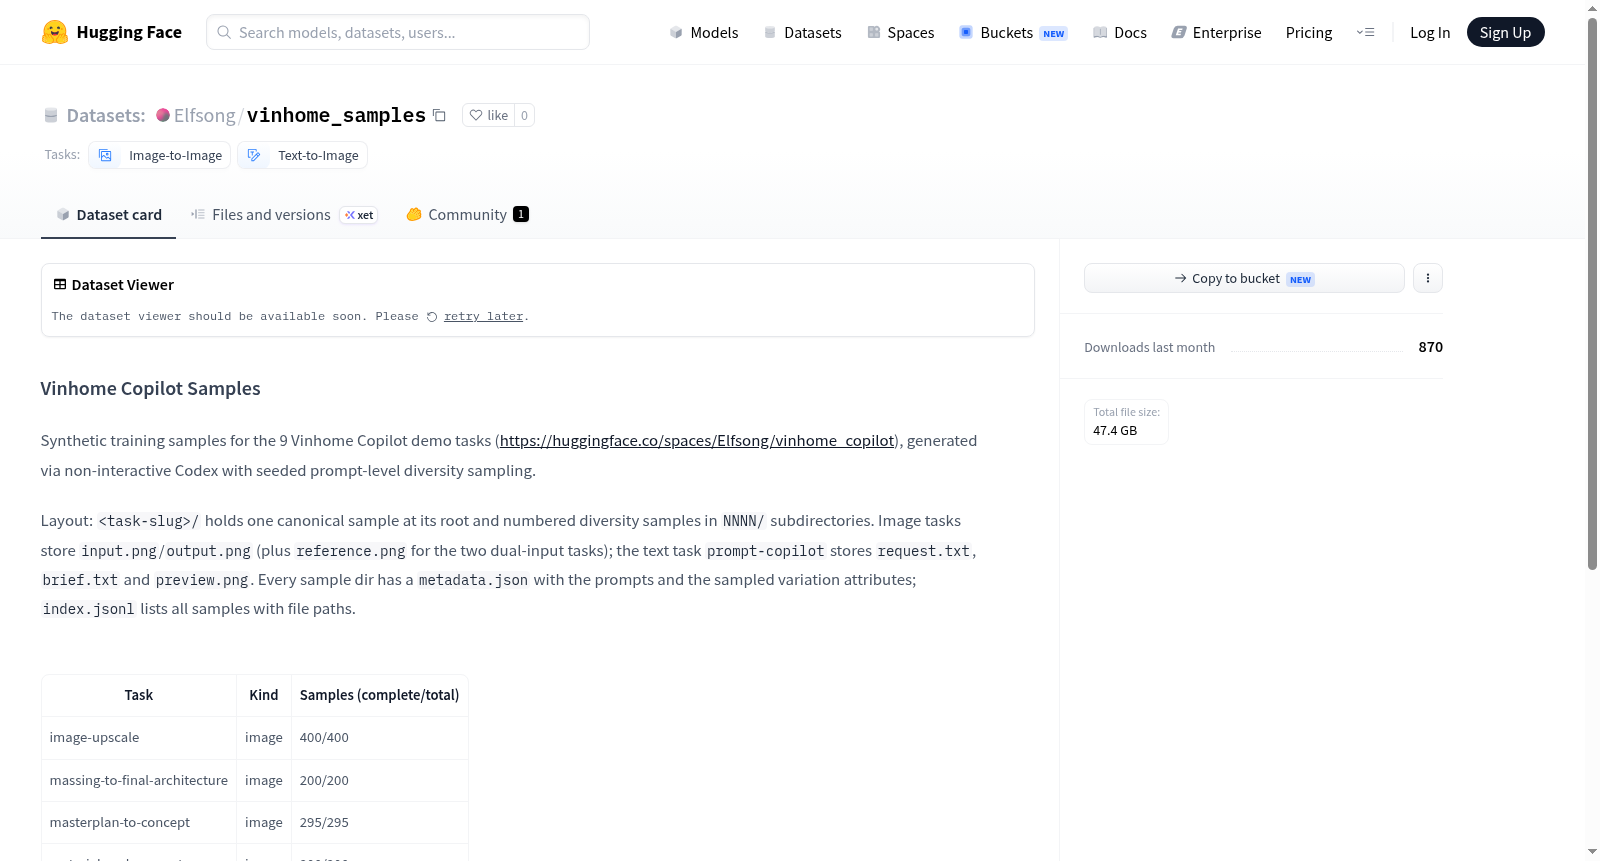The image size is (1600, 861).
Task: Click the Task column header
Action: click(x=139, y=695)
